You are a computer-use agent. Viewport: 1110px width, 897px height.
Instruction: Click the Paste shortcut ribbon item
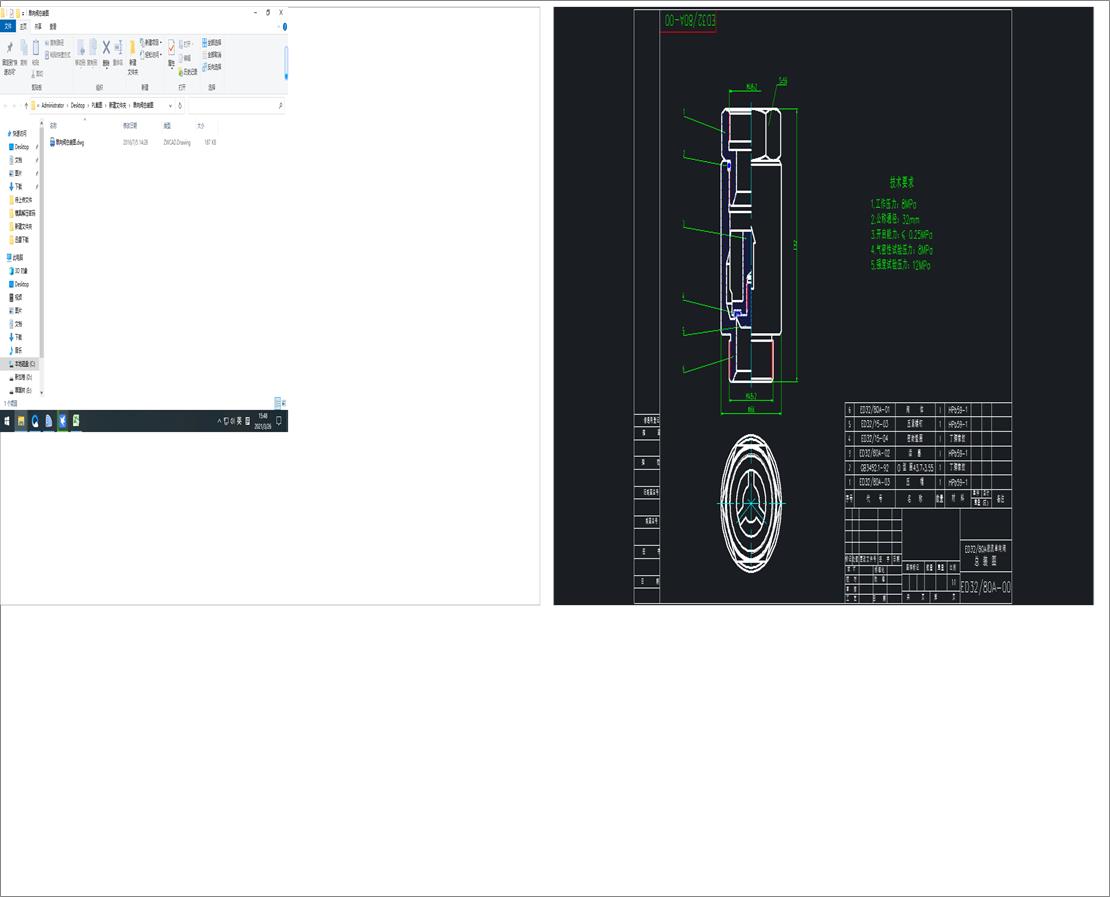(x=57, y=55)
